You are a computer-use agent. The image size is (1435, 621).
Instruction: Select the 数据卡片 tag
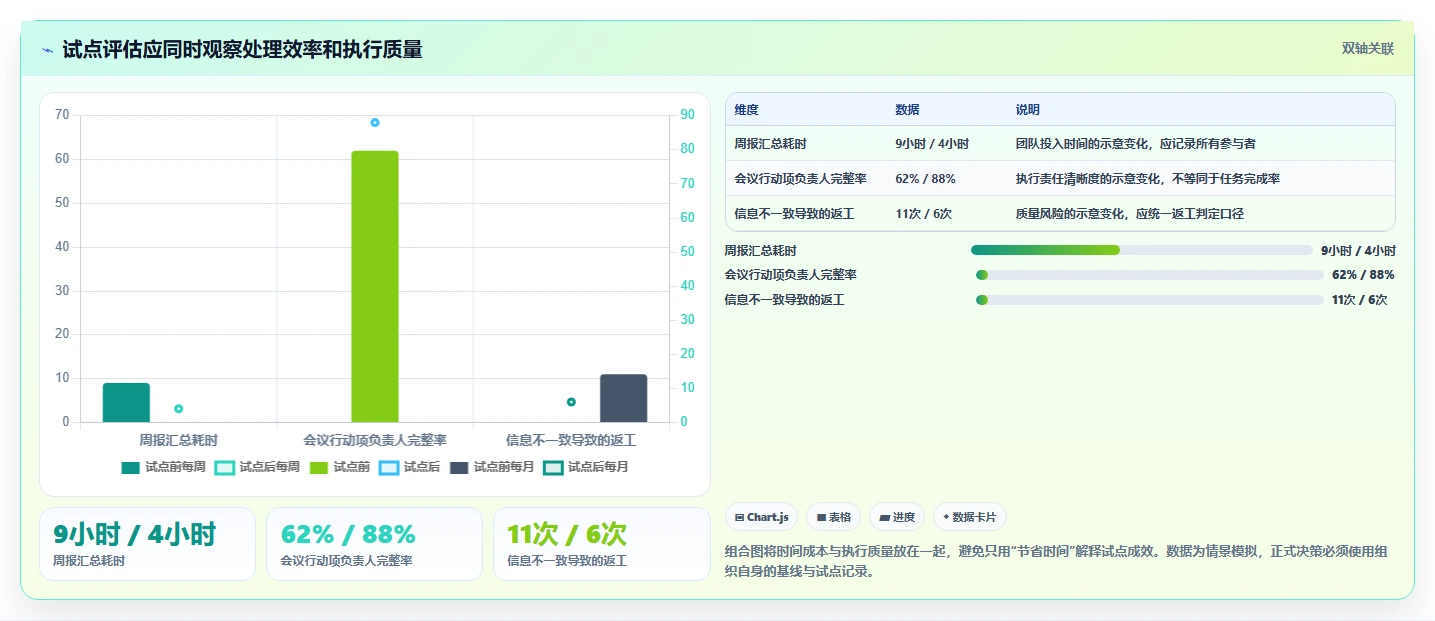pyautogui.click(x=970, y=517)
